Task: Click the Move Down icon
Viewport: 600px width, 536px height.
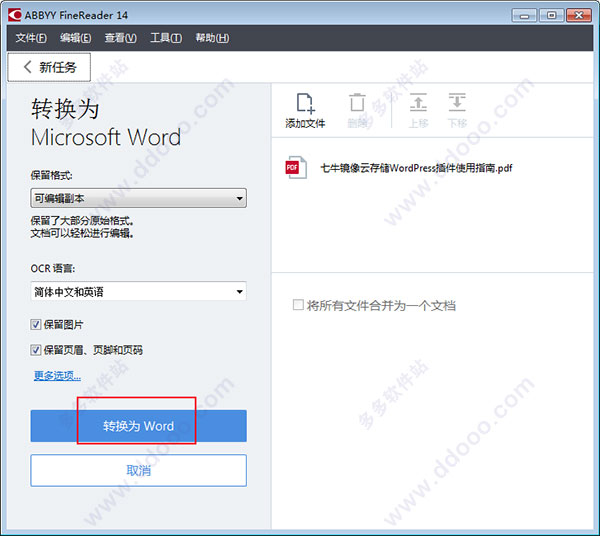Action: [x=457, y=102]
